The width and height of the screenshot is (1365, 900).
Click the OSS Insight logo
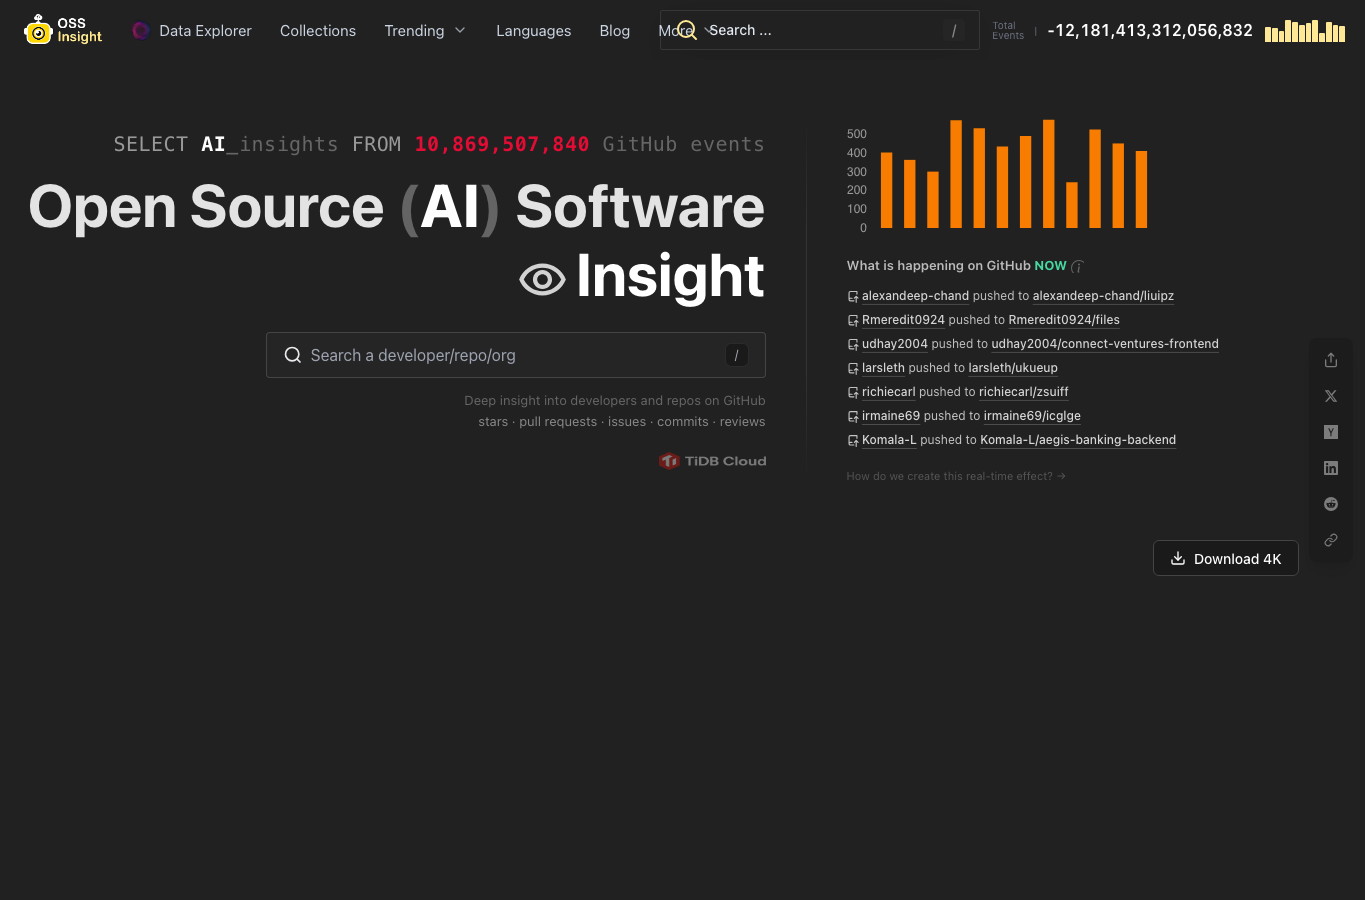[63, 30]
